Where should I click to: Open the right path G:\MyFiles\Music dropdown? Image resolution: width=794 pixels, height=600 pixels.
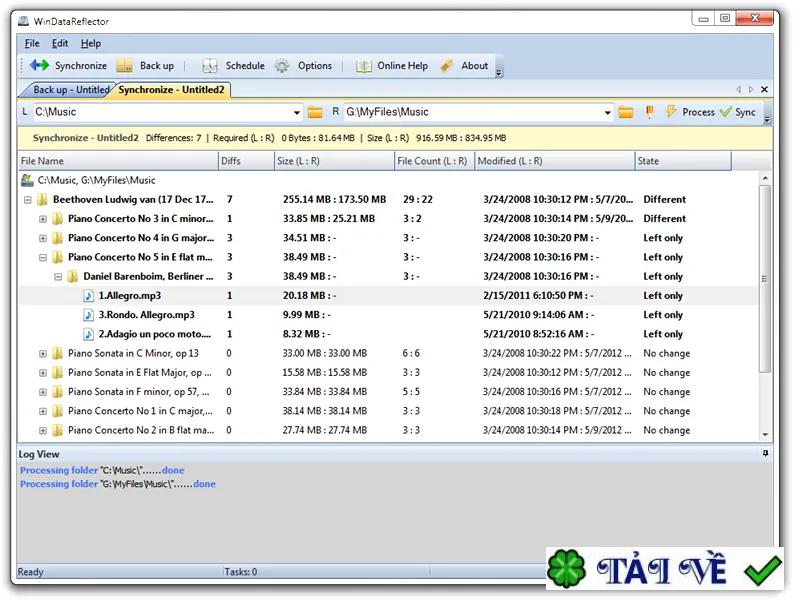click(x=608, y=112)
